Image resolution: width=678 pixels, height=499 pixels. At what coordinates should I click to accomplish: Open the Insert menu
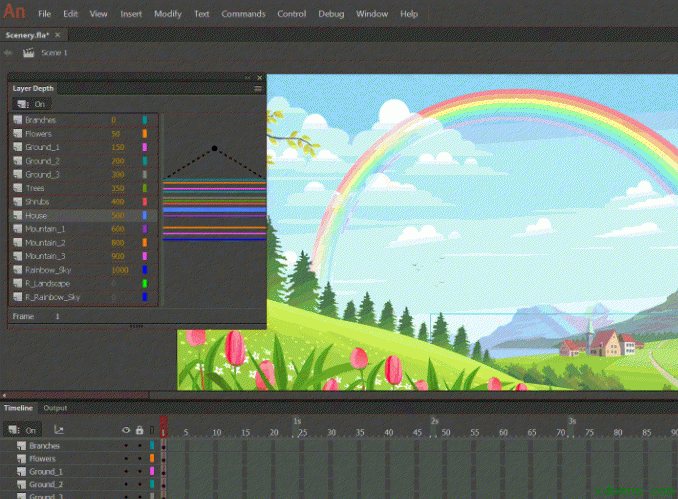(x=131, y=14)
